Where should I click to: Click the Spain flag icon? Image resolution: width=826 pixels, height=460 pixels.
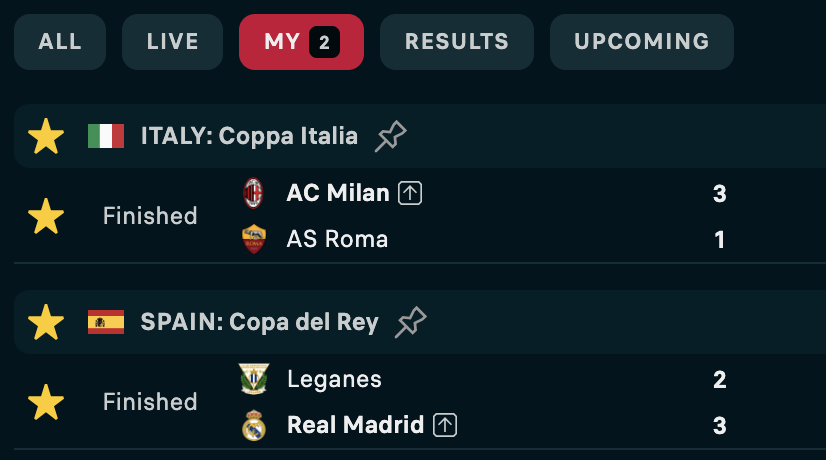click(x=106, y=322)
